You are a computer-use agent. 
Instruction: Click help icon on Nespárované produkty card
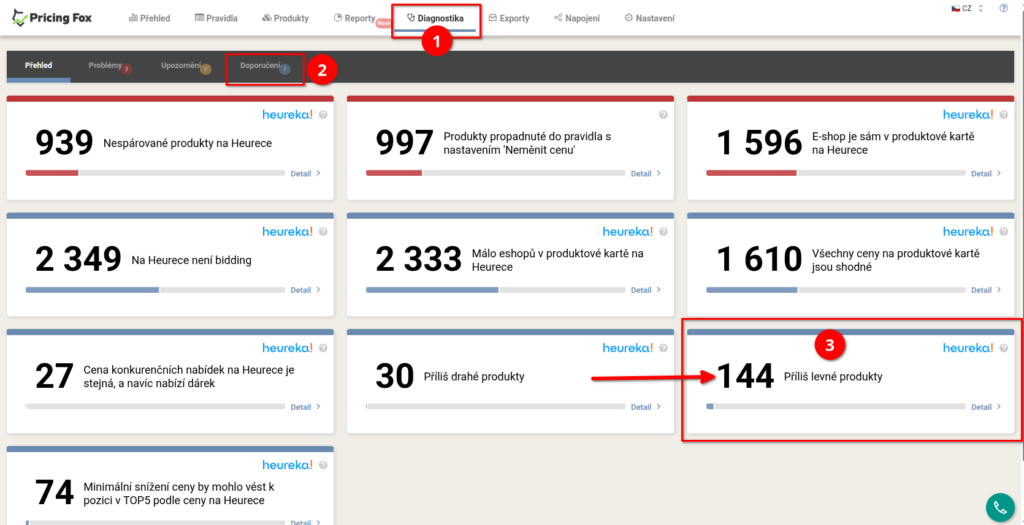(x=323, y=114)
